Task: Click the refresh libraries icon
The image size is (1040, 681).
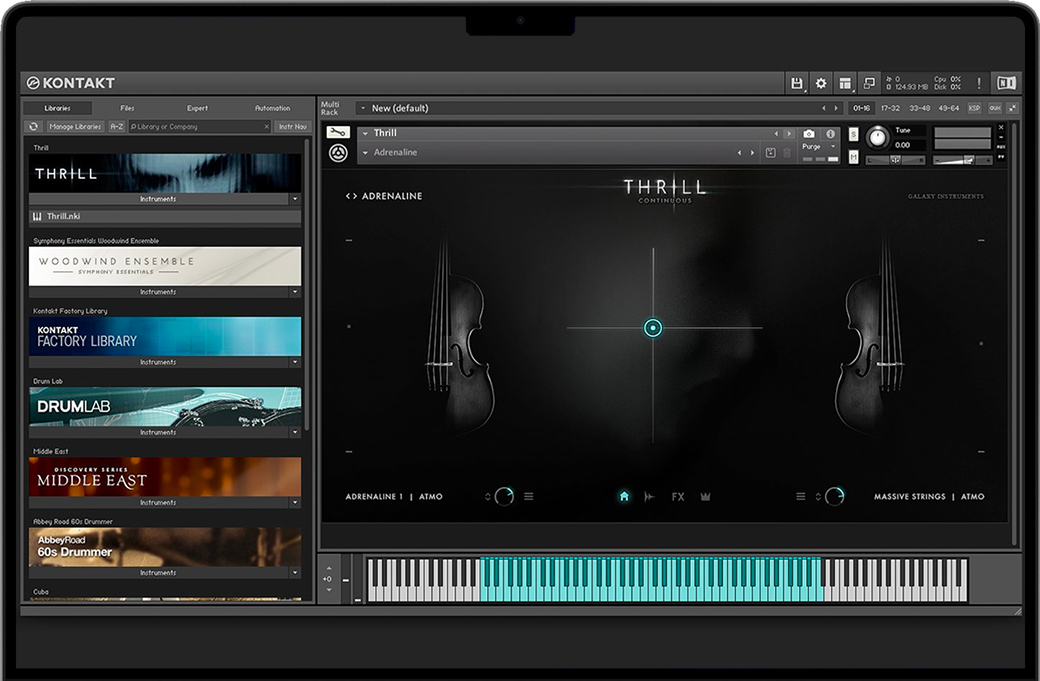Action: point(33,127)
